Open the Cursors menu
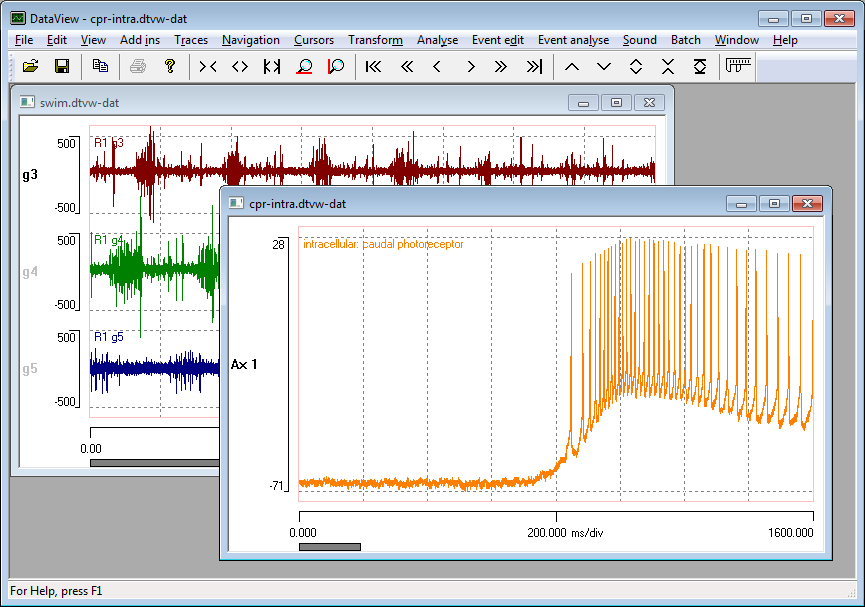Screen dimensions: 865x607 coord(314,40)
